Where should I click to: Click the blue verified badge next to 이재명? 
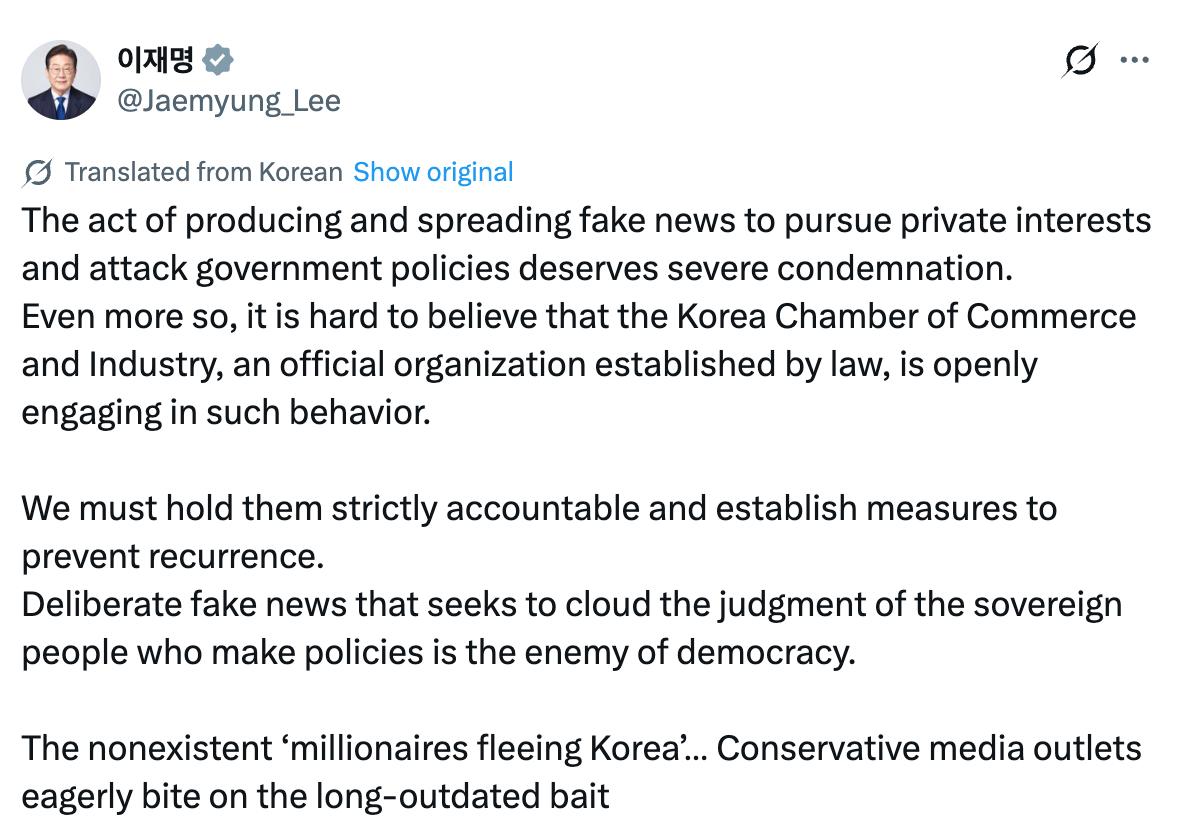(218, 61)
